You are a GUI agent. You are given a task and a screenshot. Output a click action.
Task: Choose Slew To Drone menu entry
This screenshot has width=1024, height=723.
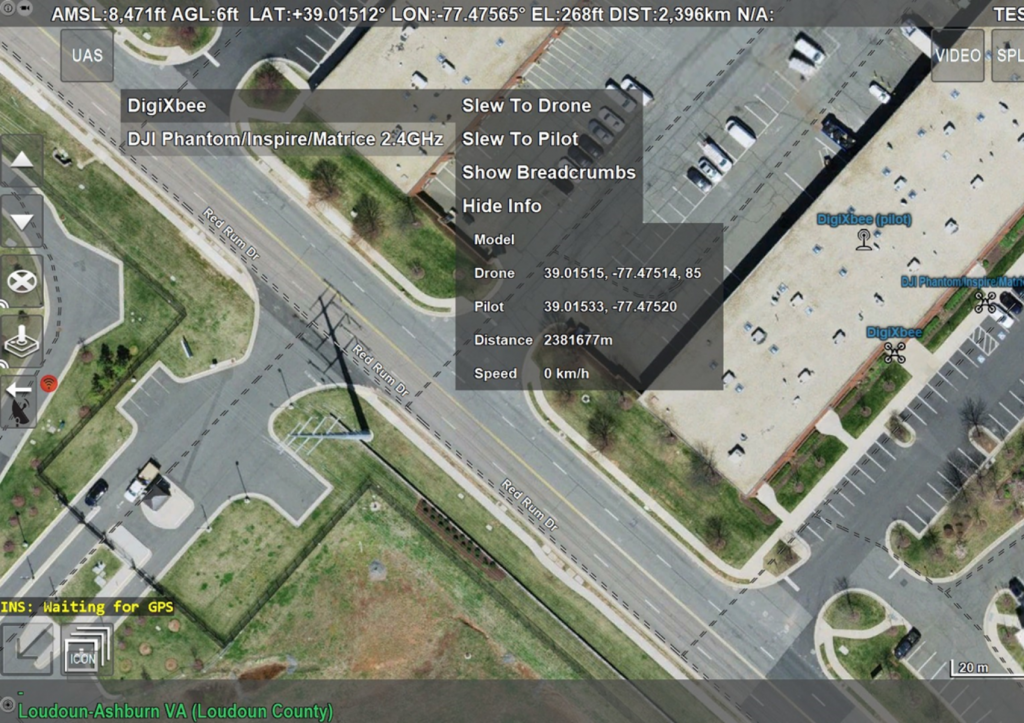(526, 106)
